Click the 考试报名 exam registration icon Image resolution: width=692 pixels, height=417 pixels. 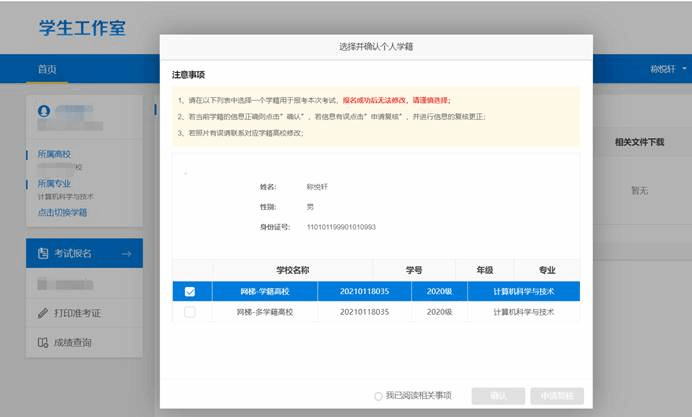pos(43,254)
